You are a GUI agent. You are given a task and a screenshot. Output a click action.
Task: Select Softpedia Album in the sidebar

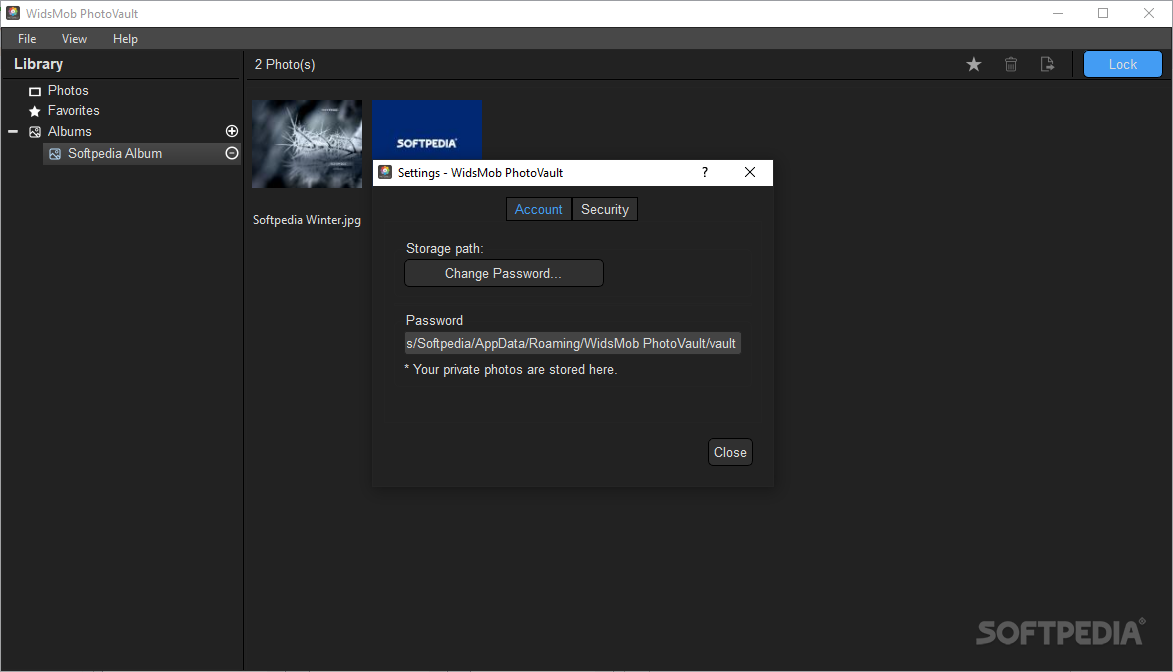pyautogui.click(x=141, y=153)
